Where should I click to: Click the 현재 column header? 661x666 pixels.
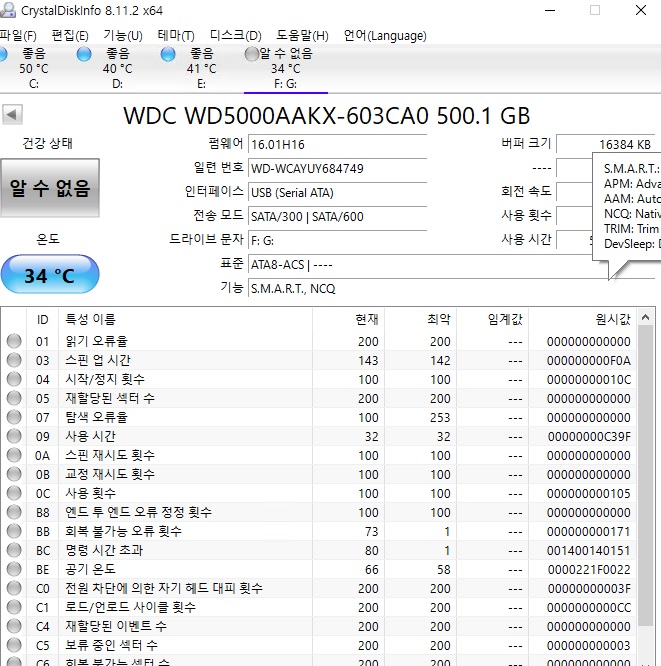[x=349, y=319]
